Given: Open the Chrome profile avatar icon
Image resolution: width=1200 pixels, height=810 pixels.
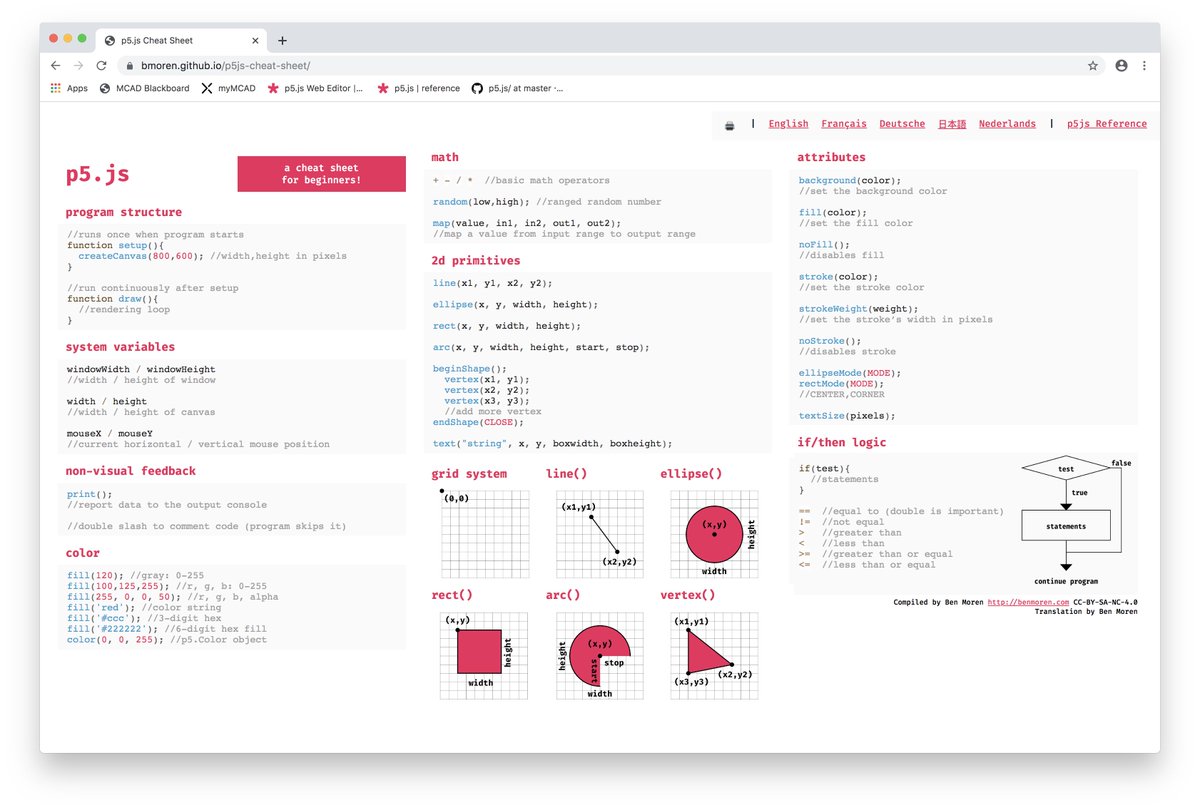Looking at the screenshot, I should click(x=1121, y=65).
